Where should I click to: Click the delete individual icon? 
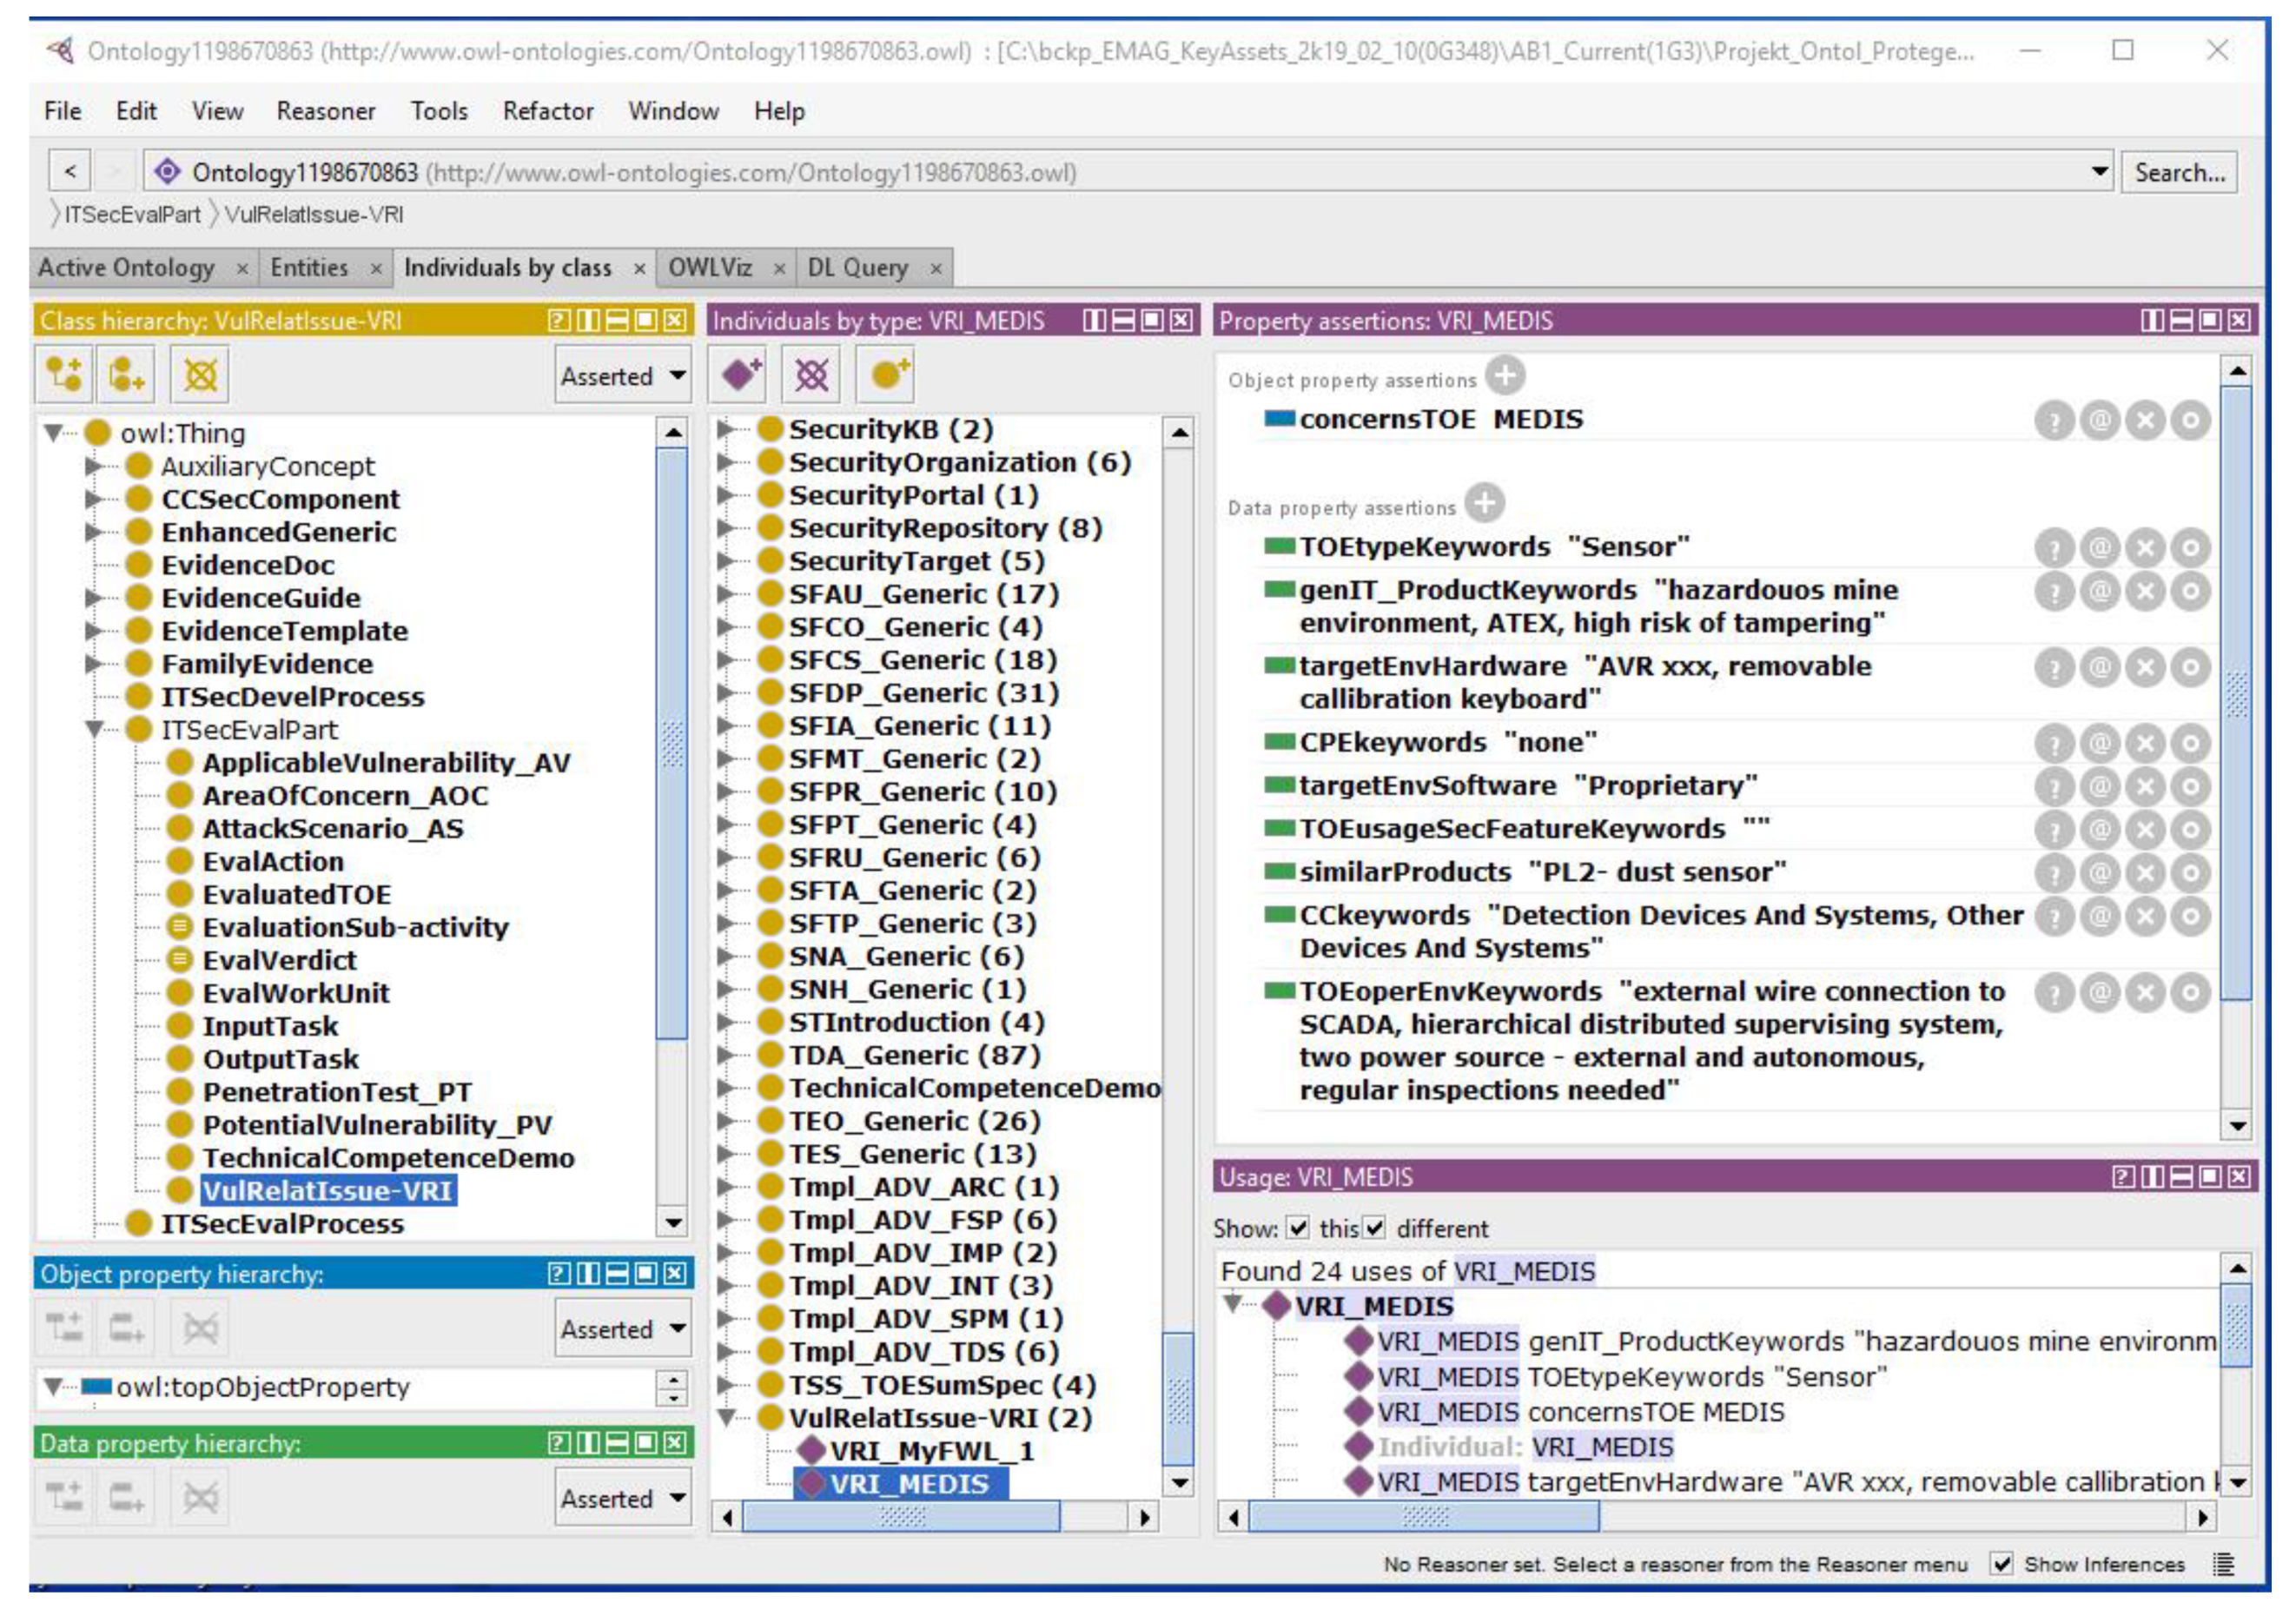pyautogui.click(x=811, y=375)
